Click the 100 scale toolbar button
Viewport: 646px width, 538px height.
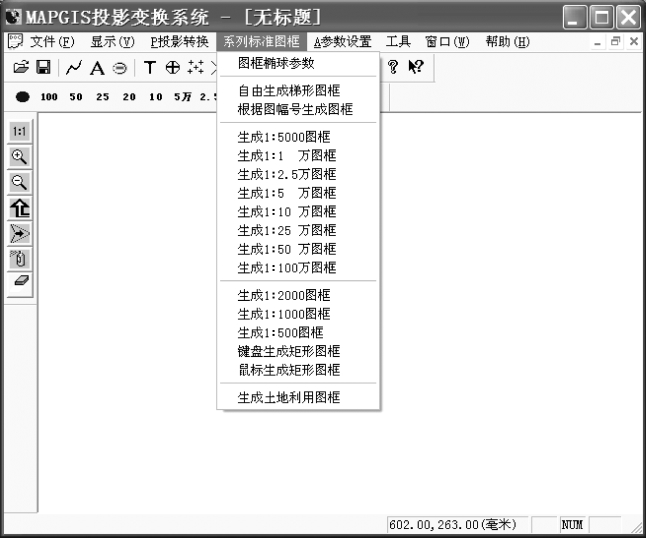(49, 97)
